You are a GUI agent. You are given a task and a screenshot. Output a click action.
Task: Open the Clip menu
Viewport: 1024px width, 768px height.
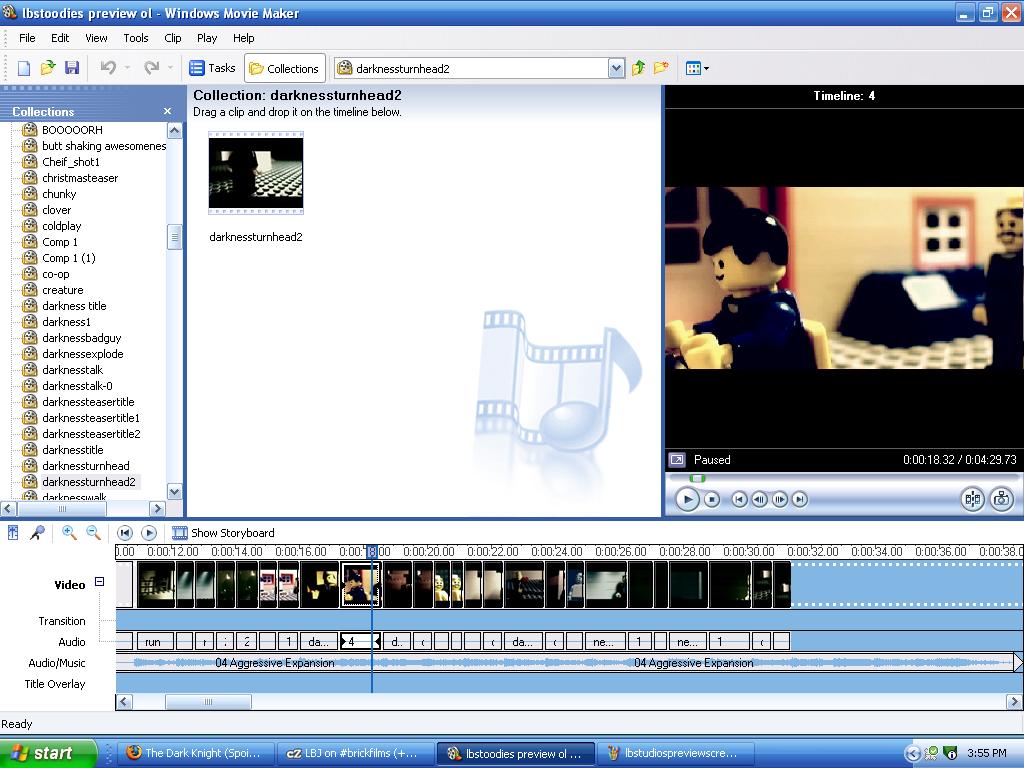pyautogui.click(x=172, y=38)
